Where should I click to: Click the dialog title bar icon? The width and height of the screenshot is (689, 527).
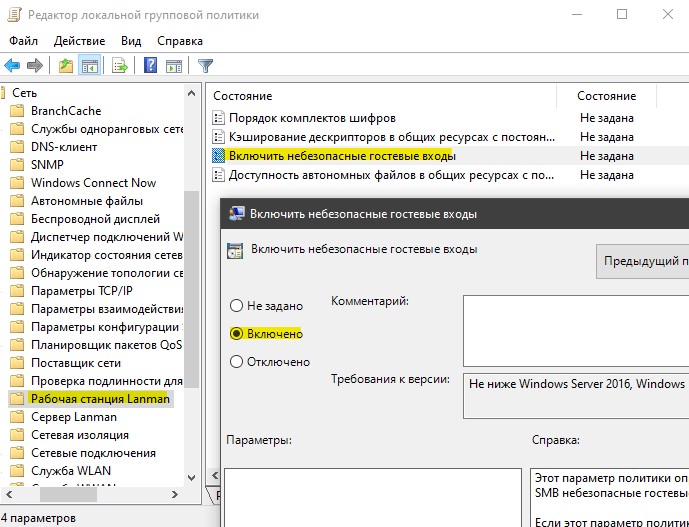(x=237, y=214)
